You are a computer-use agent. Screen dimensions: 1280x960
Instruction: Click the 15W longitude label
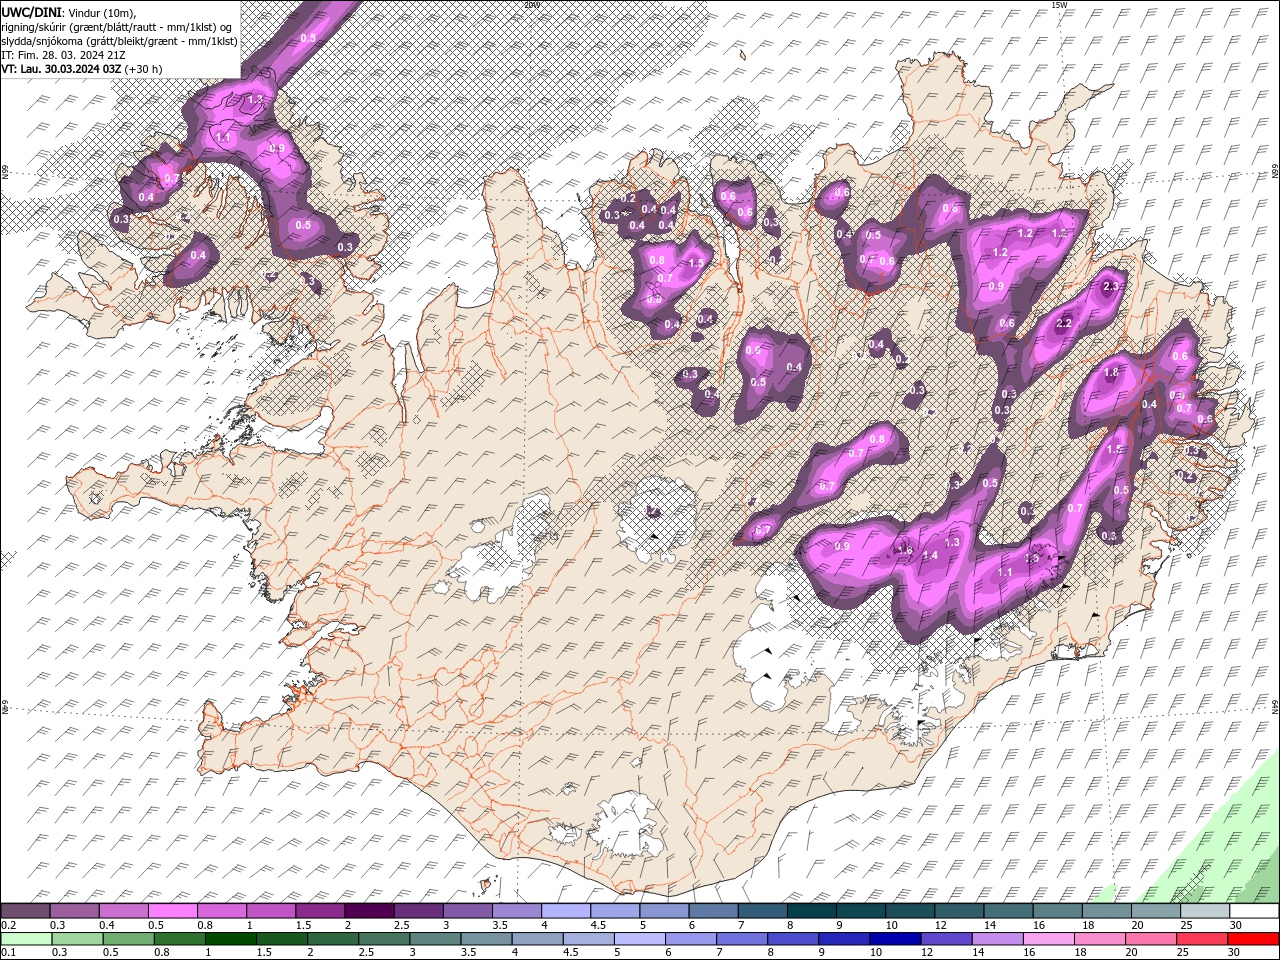point(1060,5)
